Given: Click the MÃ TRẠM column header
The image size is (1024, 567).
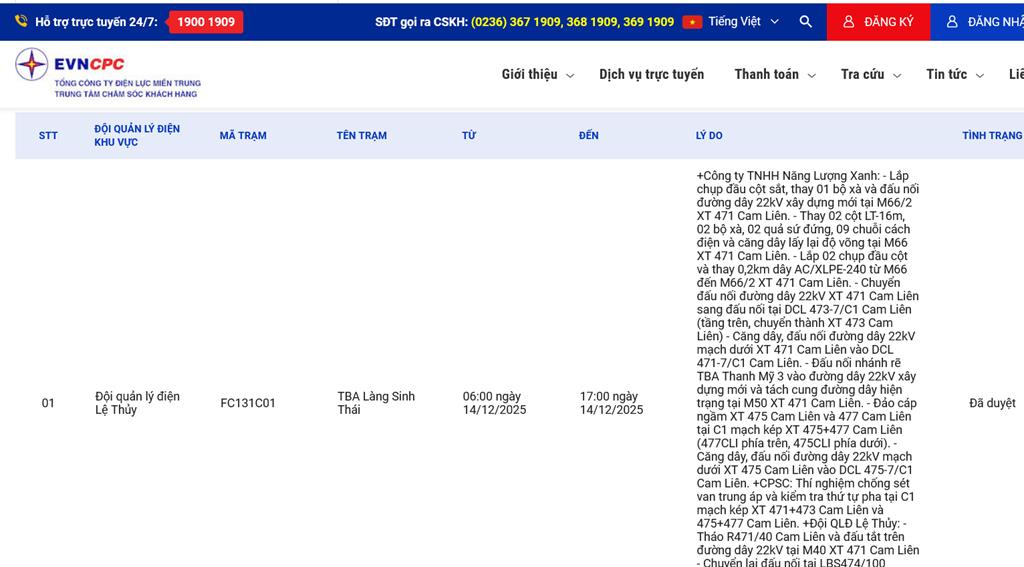Looking at the screenshot, I should click(243, 136).
